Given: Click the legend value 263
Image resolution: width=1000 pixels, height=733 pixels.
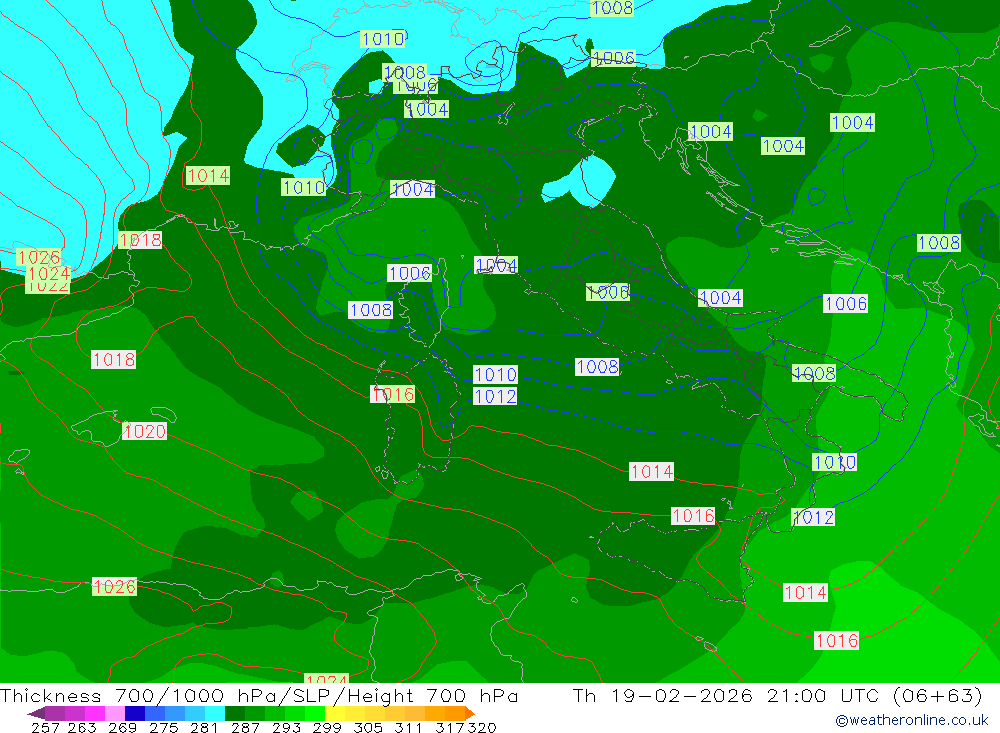Looking at the screenshot, I should [x=82, y=727].
